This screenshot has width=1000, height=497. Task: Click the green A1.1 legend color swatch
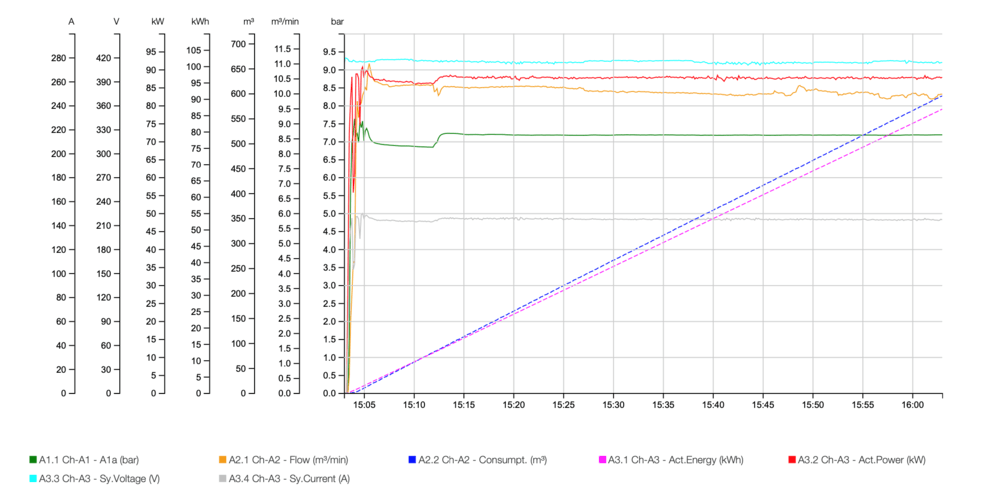point(33,460)
